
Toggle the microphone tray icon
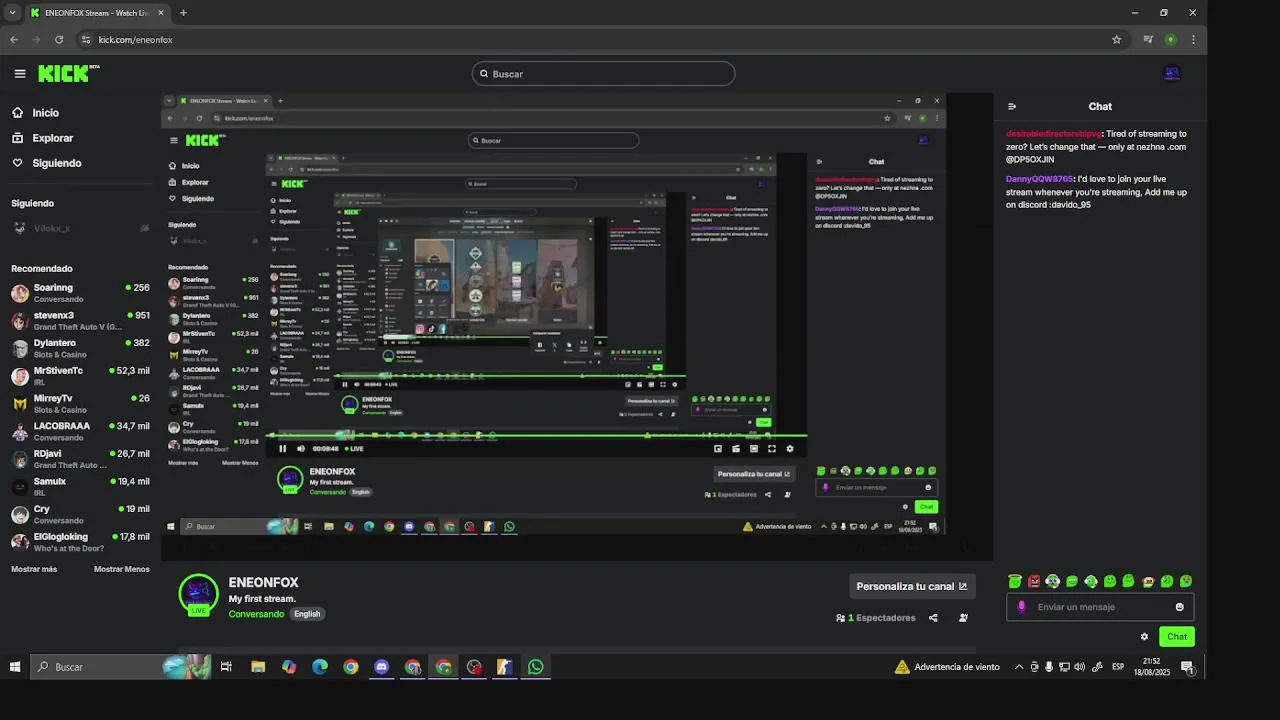click(1049, 667)
